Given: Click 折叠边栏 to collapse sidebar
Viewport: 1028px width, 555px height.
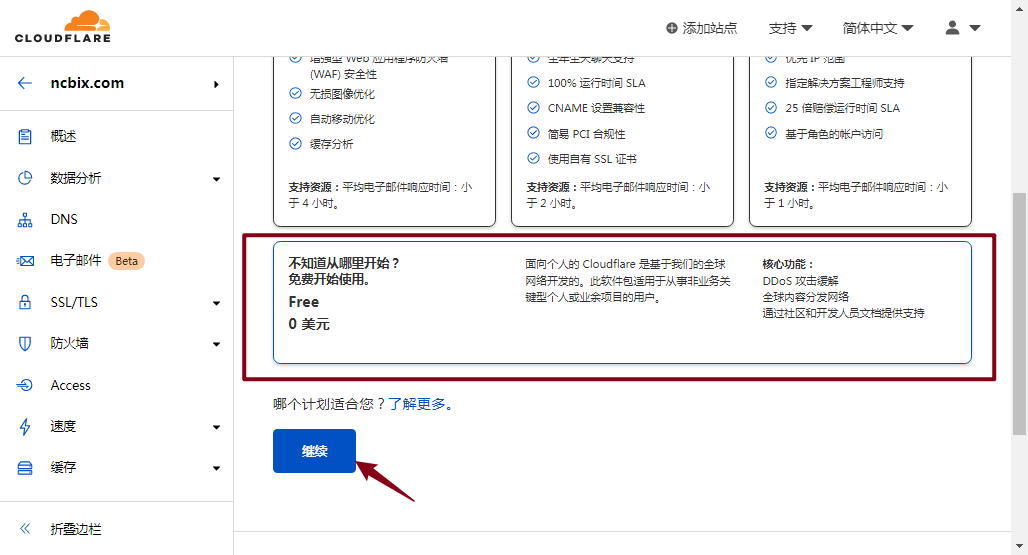Looking at the screenshot, I should pyautogui.click(x=76, y=529).
